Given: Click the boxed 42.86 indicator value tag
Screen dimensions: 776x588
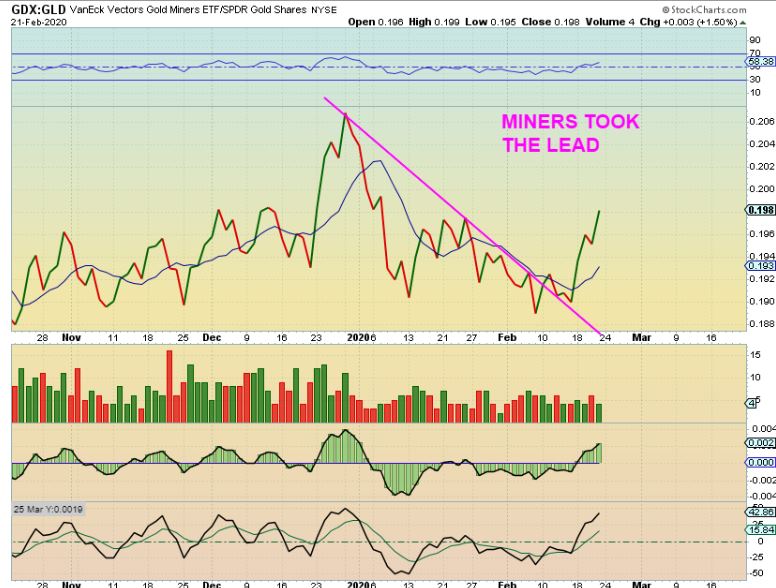Looking at the screenshot, I should (x=761, y=512).
